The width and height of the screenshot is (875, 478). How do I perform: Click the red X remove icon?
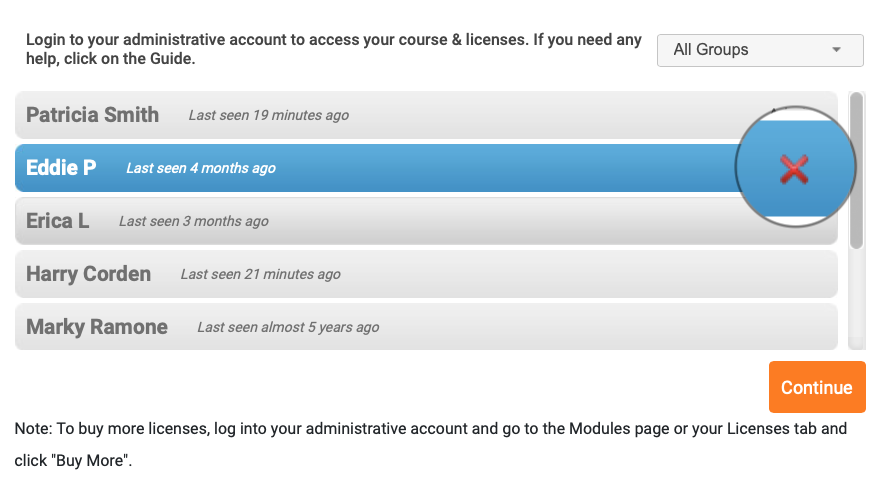(794, 169)
